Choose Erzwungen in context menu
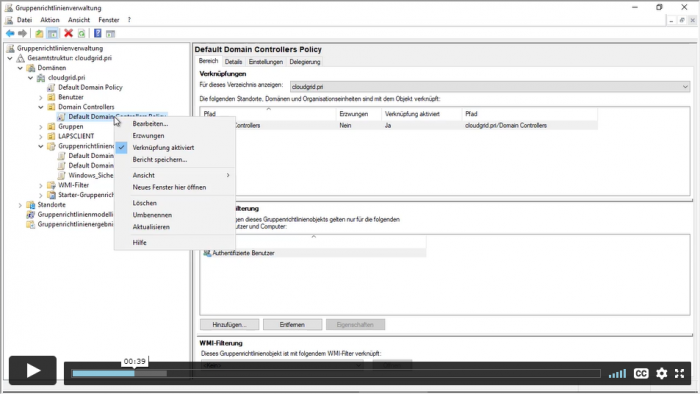The width and height of the screenshot is (700, 394). click(x=175, y=136)
